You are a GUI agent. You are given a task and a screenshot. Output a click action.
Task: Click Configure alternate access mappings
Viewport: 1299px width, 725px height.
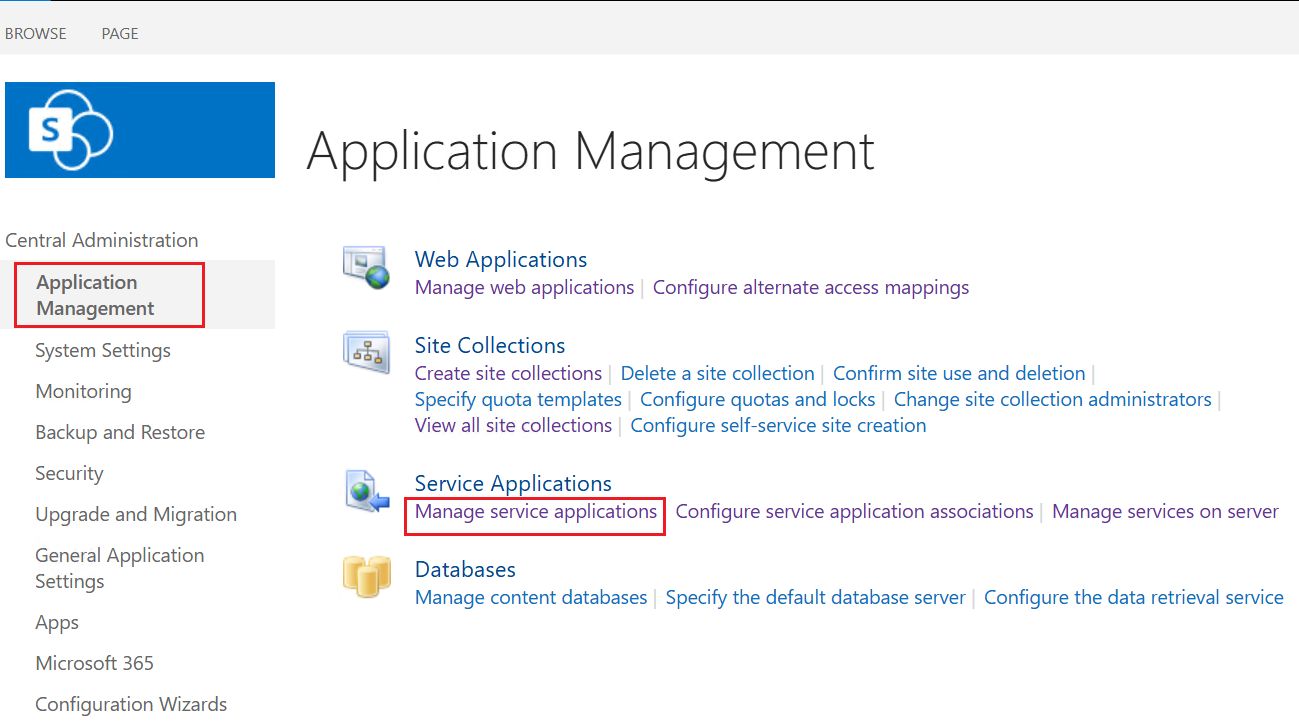811,287
